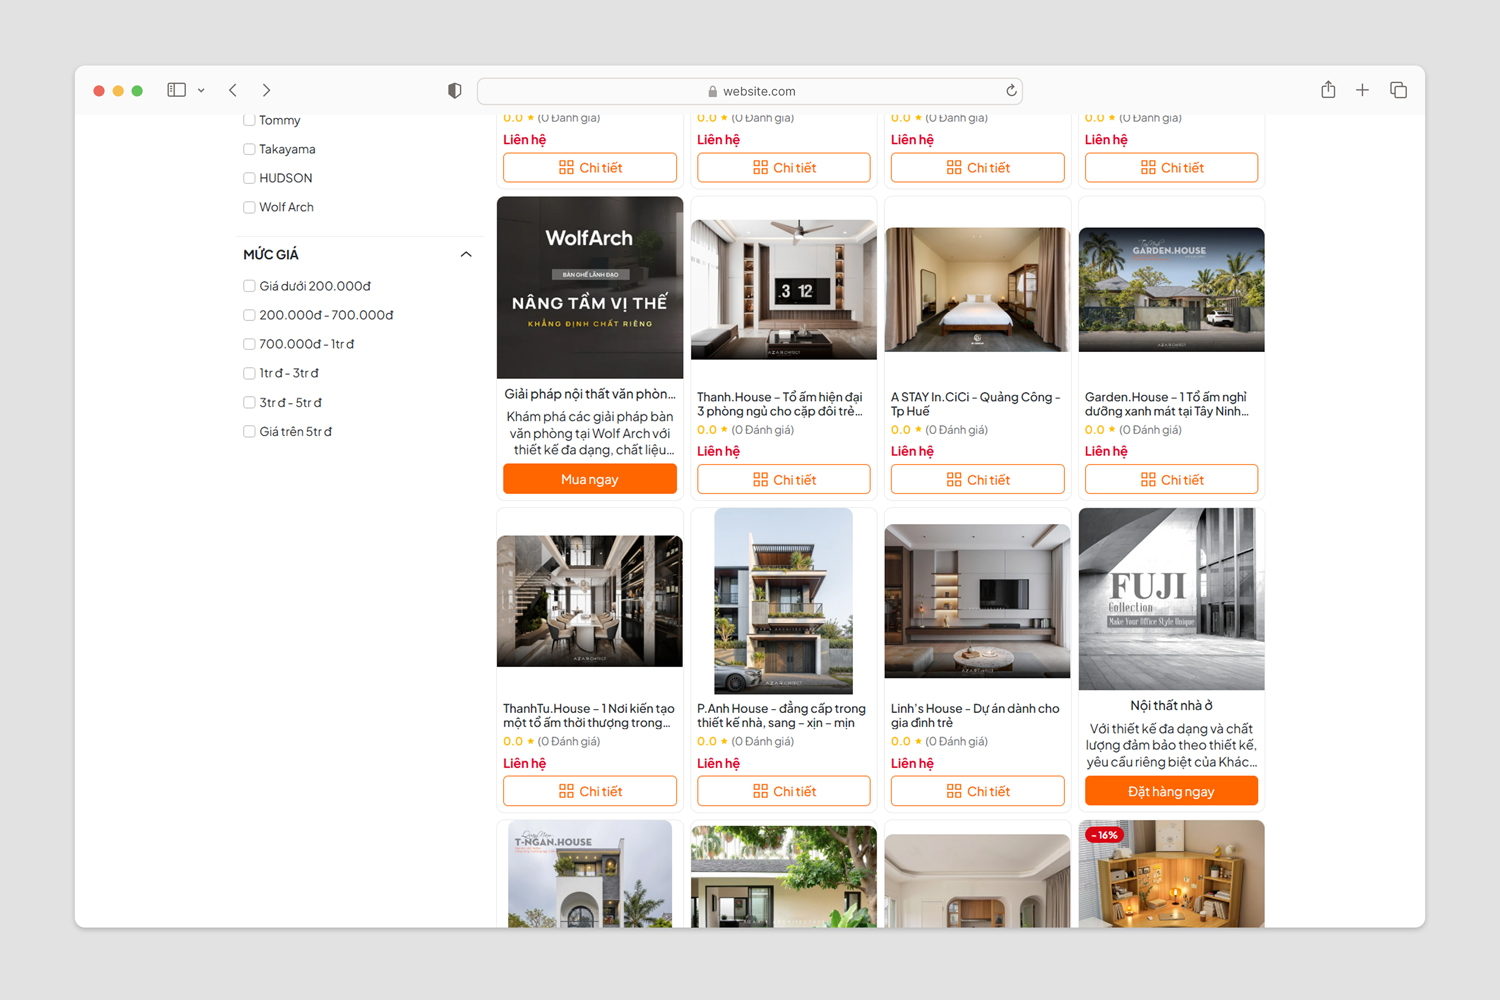This screenshot has height=1000, width=1500.
Task: Open the sidebar options chevron
Action: (201, 90)
